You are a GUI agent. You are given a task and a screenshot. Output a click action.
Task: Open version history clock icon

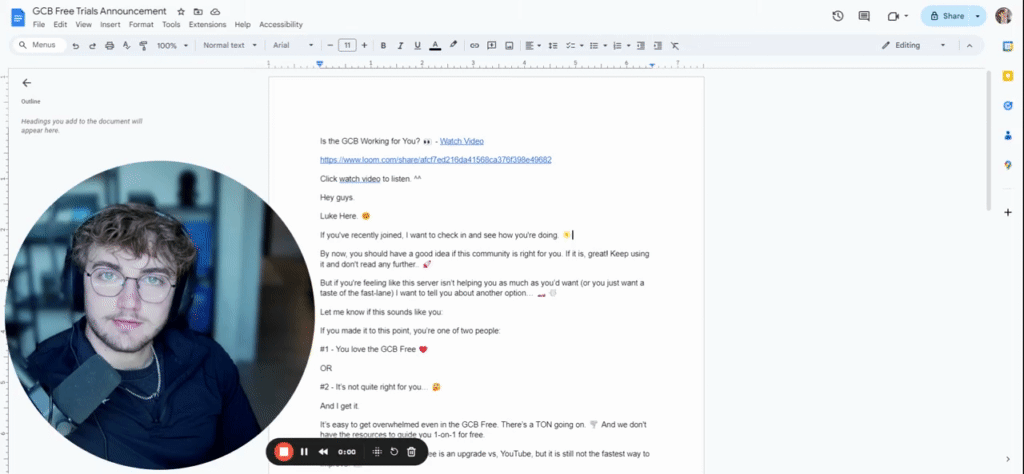click(x=838, y=16)
